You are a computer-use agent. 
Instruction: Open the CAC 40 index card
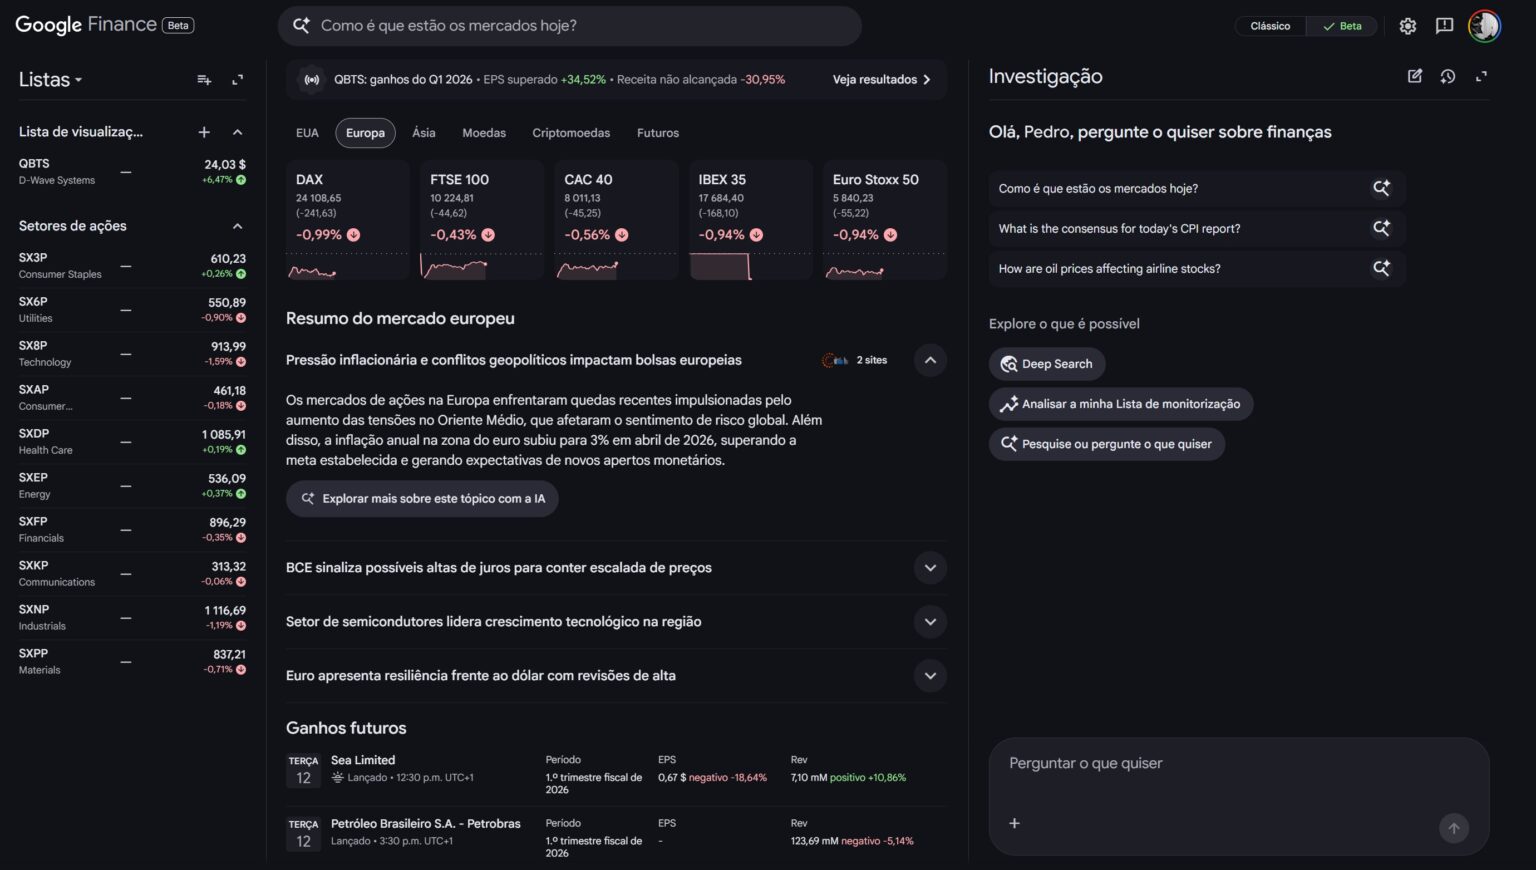pyautogui.click(x=616, y=219)
